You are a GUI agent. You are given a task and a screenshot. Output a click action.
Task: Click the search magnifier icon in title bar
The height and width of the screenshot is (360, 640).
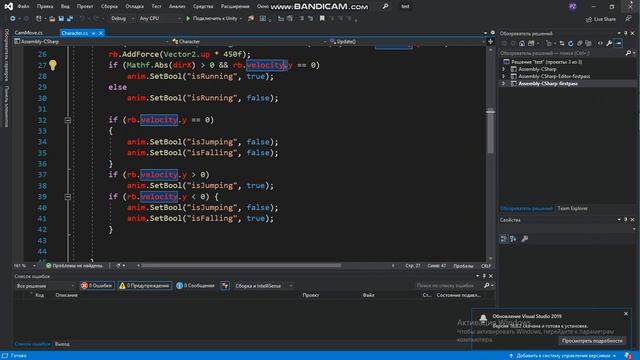(x=385, y=6)
